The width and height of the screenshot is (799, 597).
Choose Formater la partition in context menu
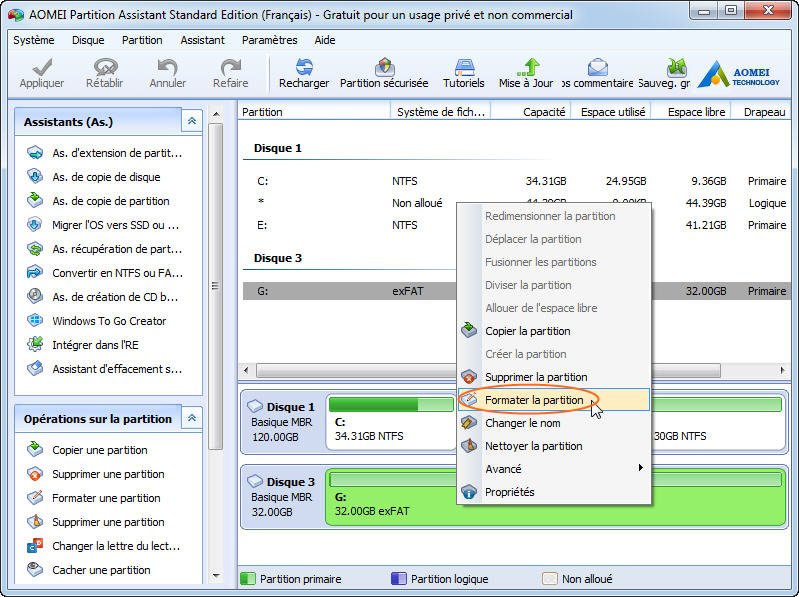pos(553,400)
